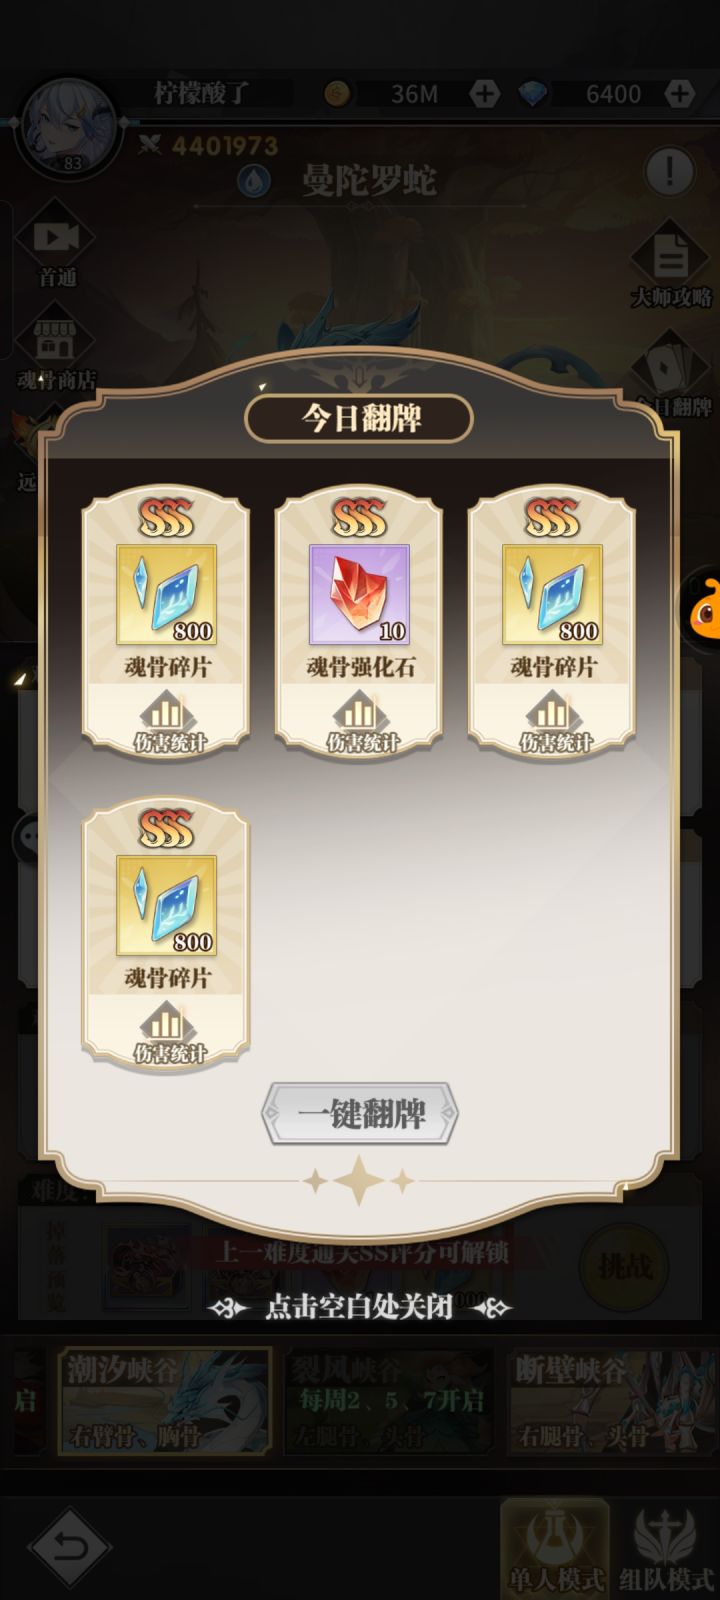Screen dimensions: 720x1600
Task: Add diamonds with the plus icon beside 6400
Action: 679,94
